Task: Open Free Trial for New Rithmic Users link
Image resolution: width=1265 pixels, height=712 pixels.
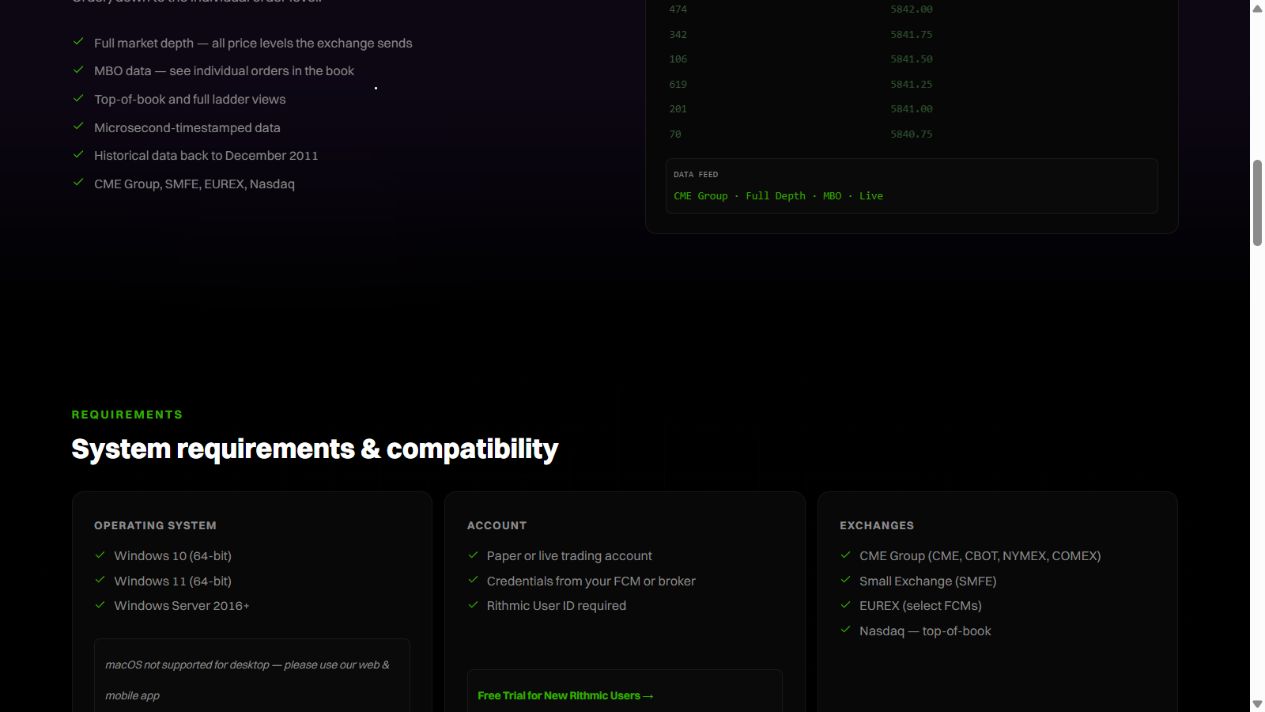Action: pos(565,695)
